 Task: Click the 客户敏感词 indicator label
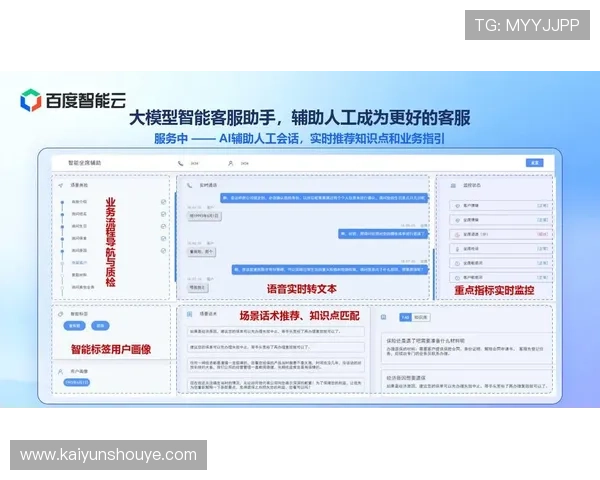pos(473,277)
